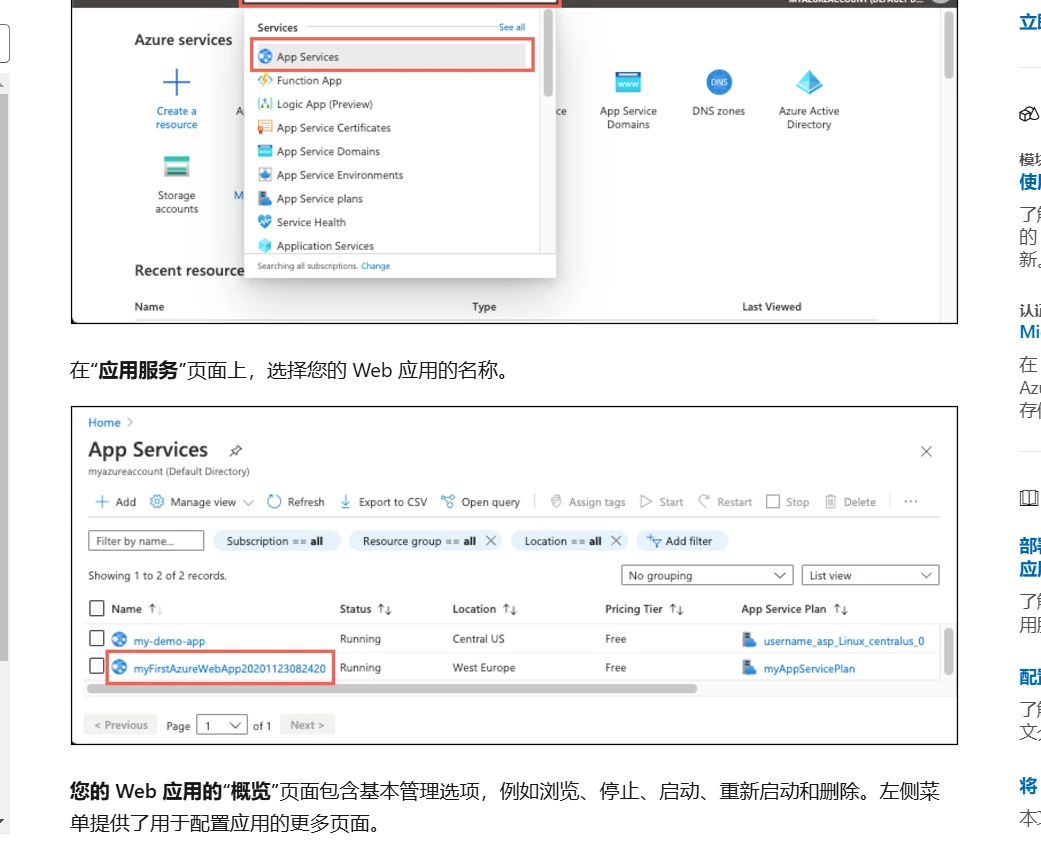The height and width of the screenshot is (856, 1041).
Task: Expand the Page number dropdown
Action: point(222,725)
